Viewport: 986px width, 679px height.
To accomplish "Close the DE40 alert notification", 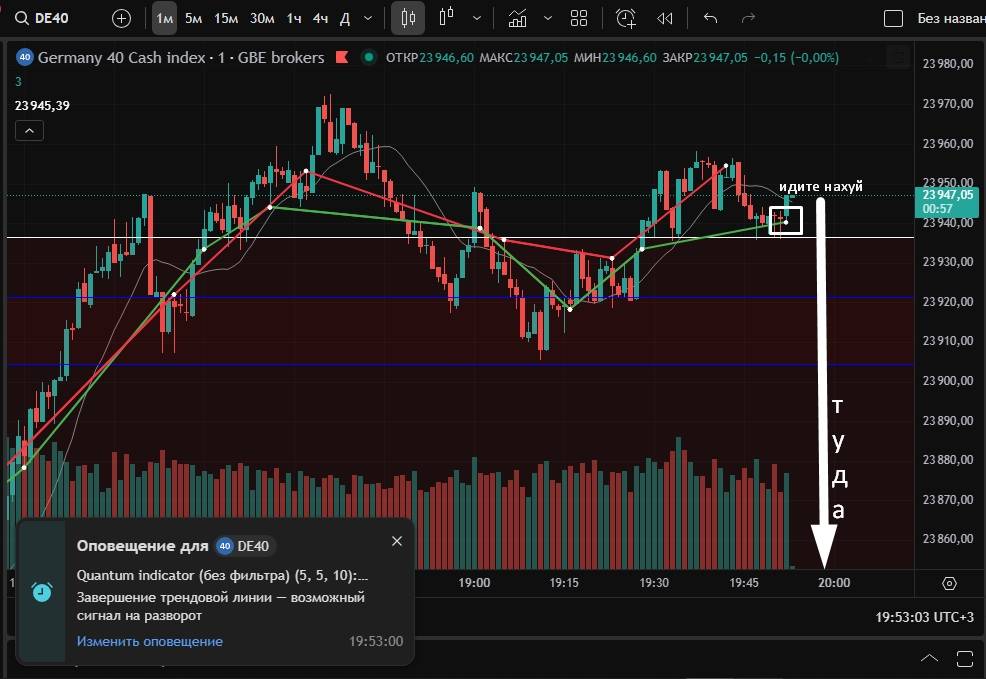I will pyautogui.click(x=397, y=541).
